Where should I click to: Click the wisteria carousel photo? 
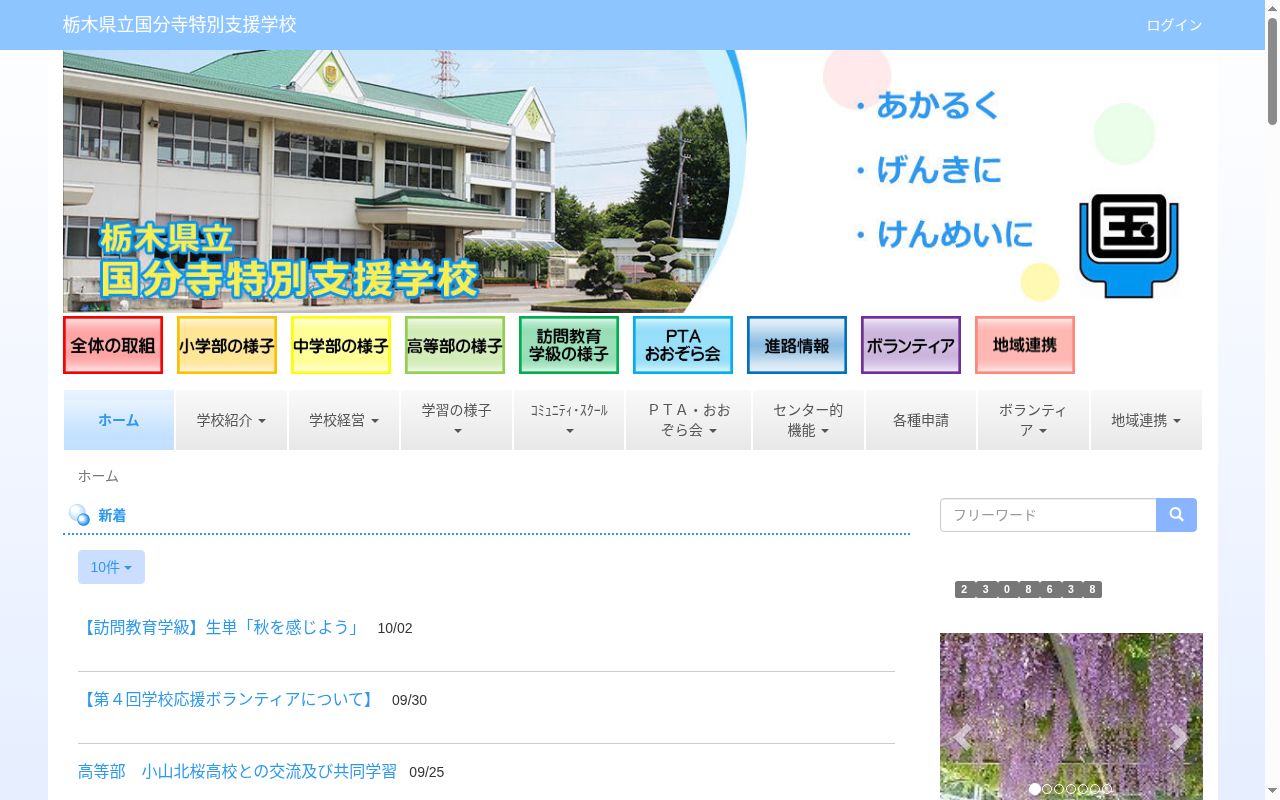[1071, 716]
